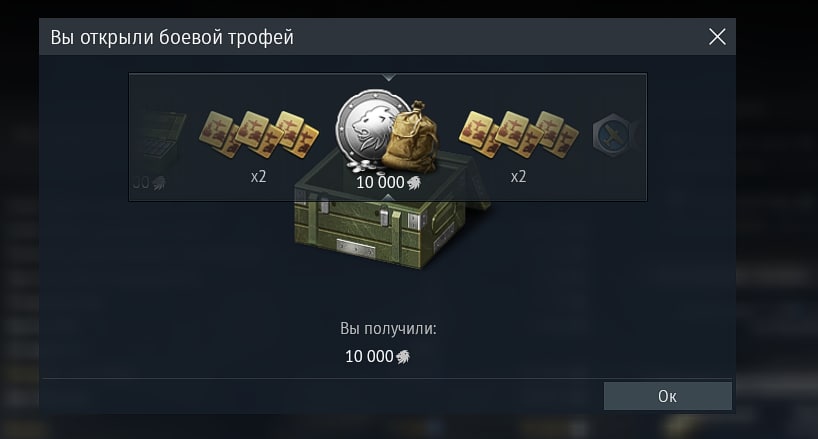
Task: Click the hexagonal aircraft badge icon
Action: [612, 135]
